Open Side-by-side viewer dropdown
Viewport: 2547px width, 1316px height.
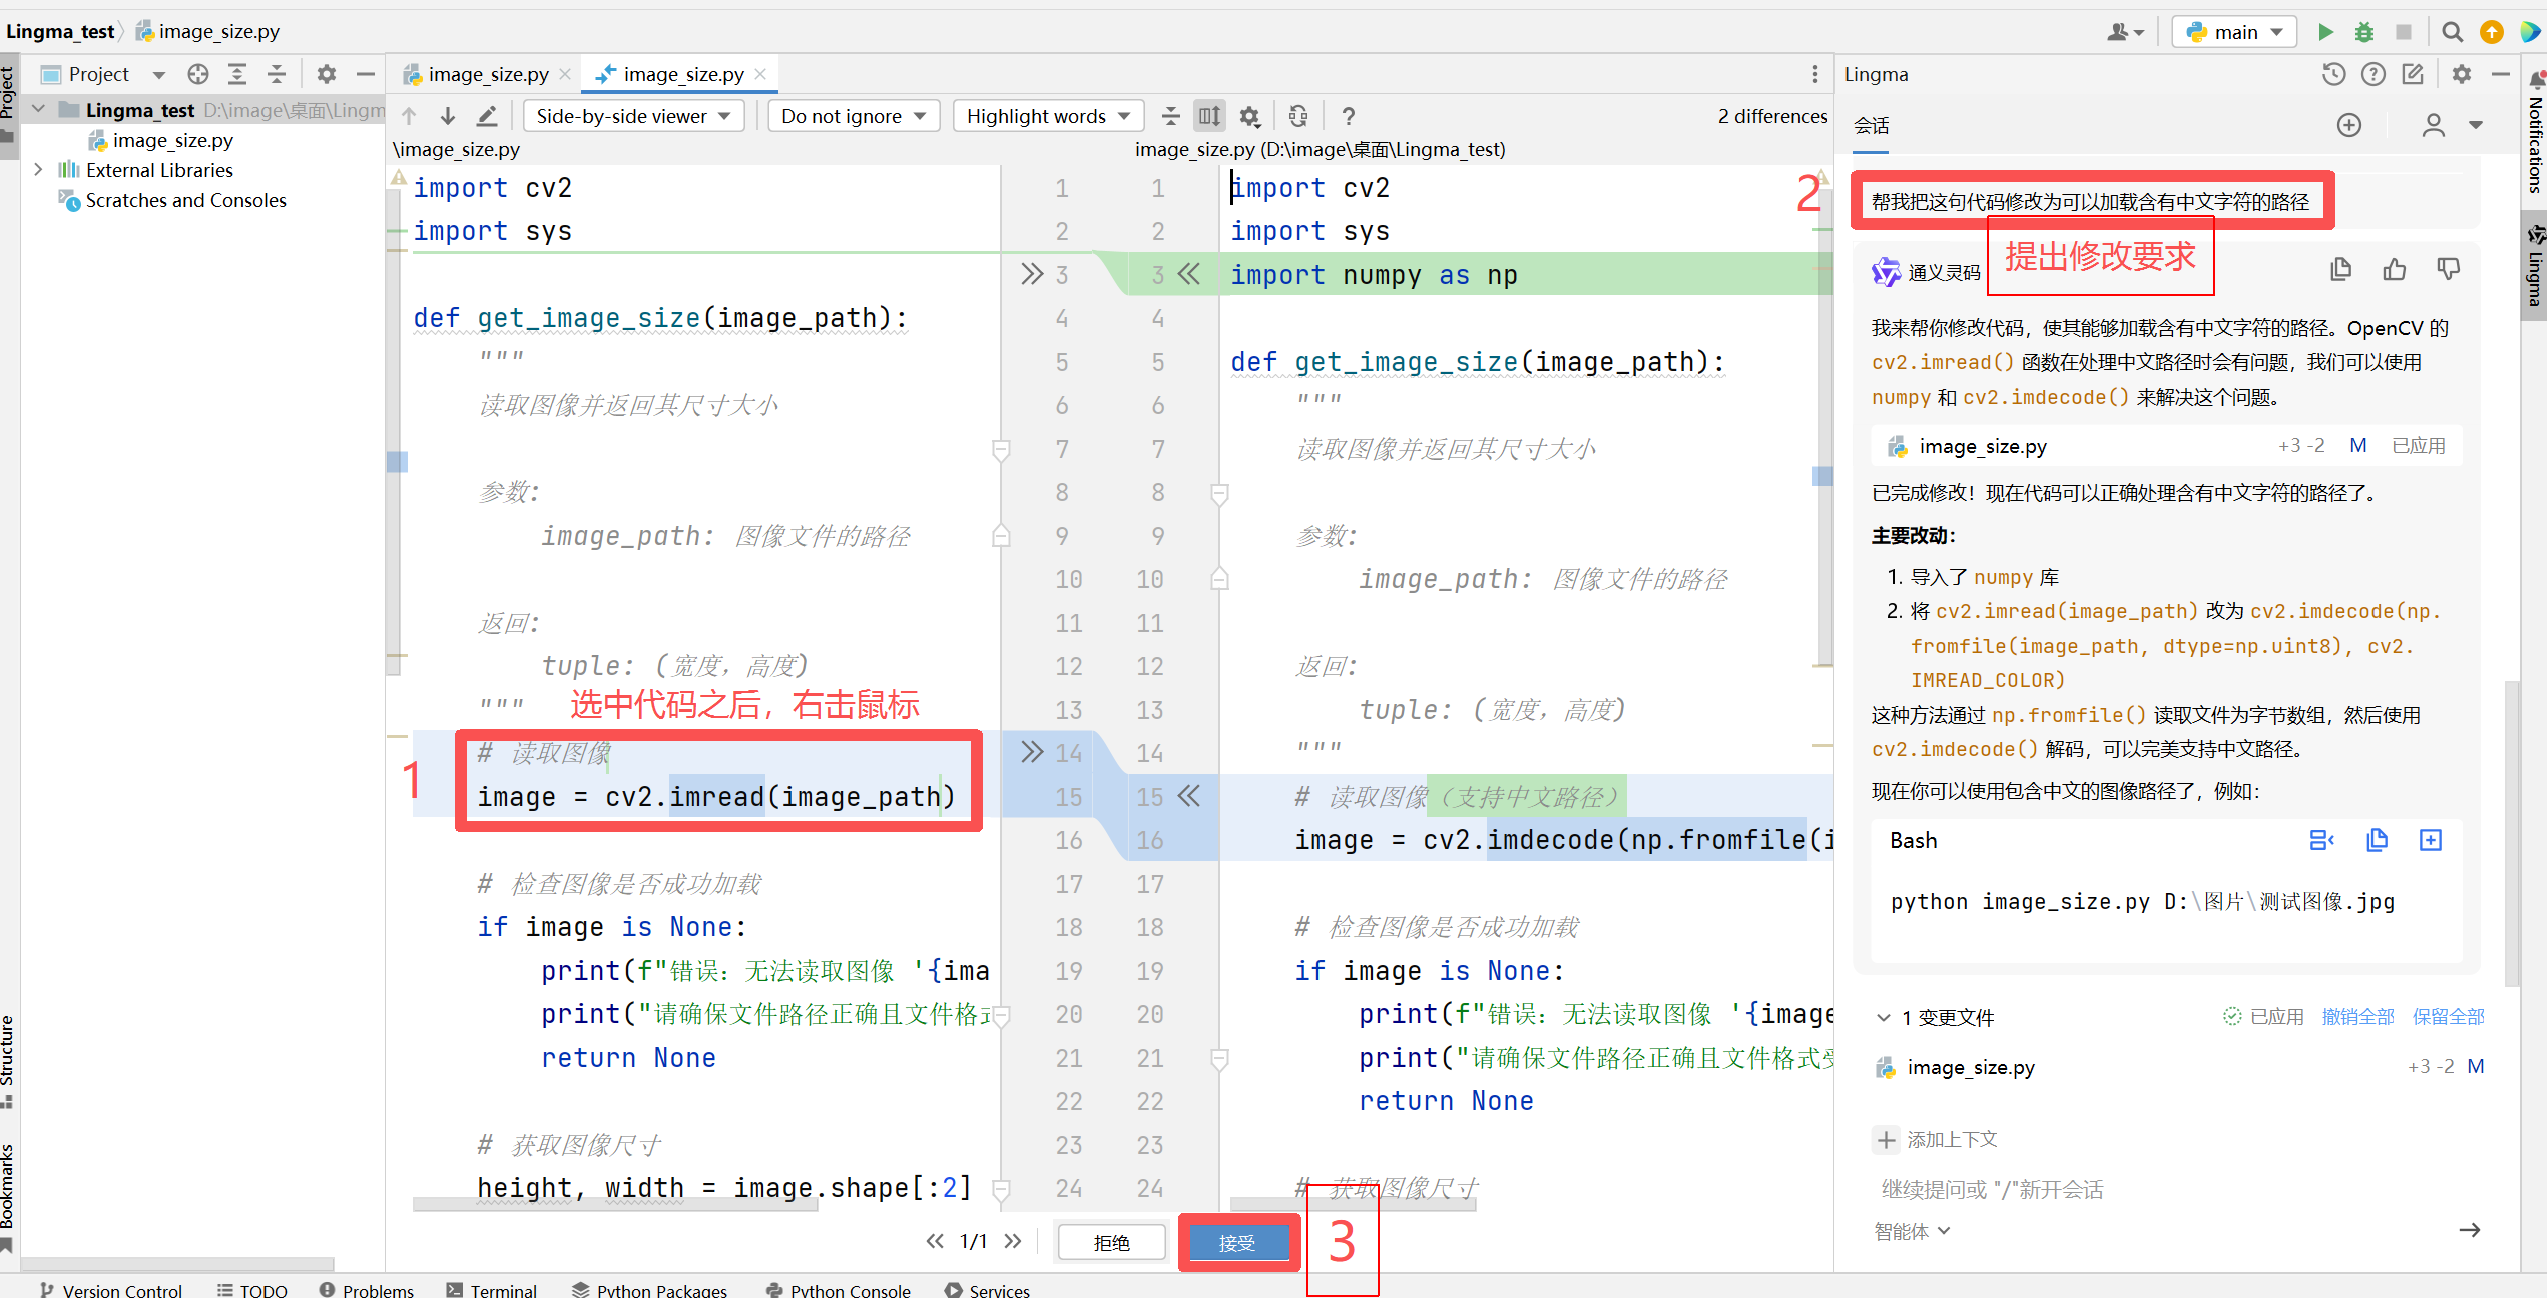(634, 116)
